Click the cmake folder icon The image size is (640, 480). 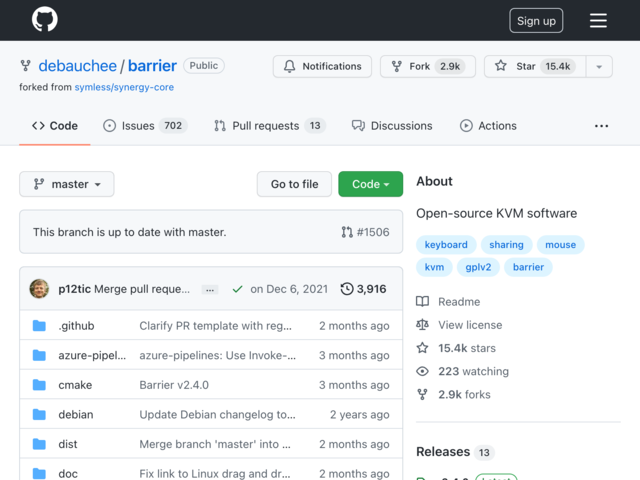pos(39,385)
